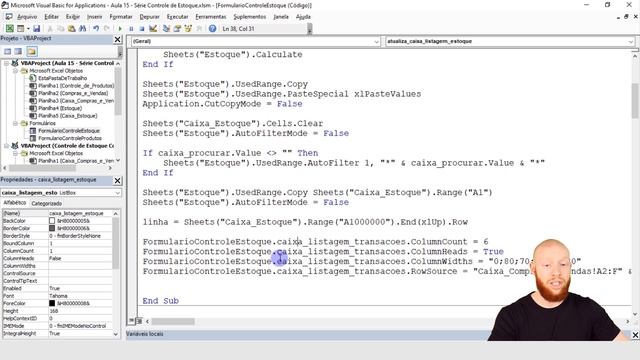Open the Janela menu
The height and width of the screenshot is (360, 640).
point(281,17)
